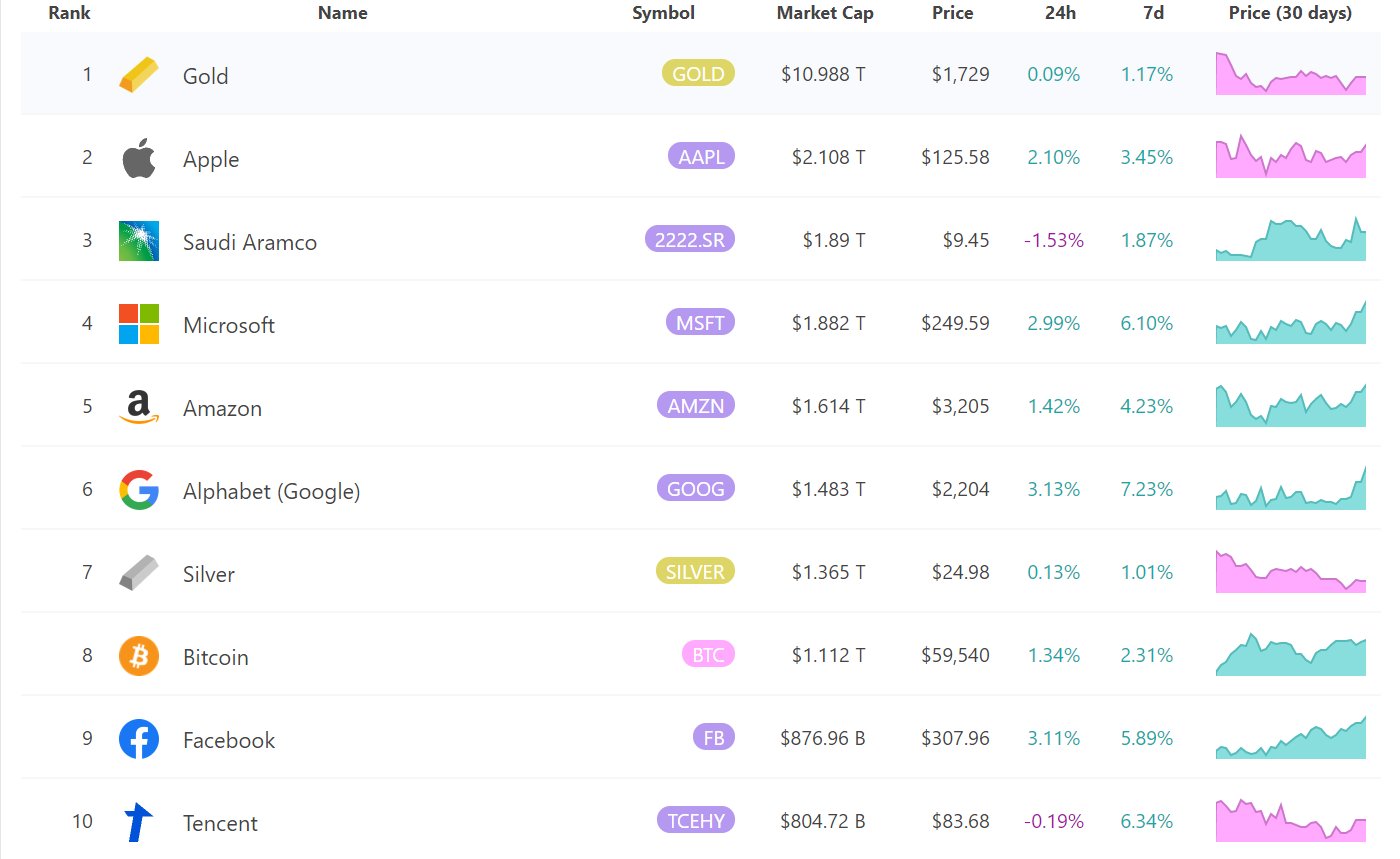Click Microsoft price $249.59

tap(956, 323)
